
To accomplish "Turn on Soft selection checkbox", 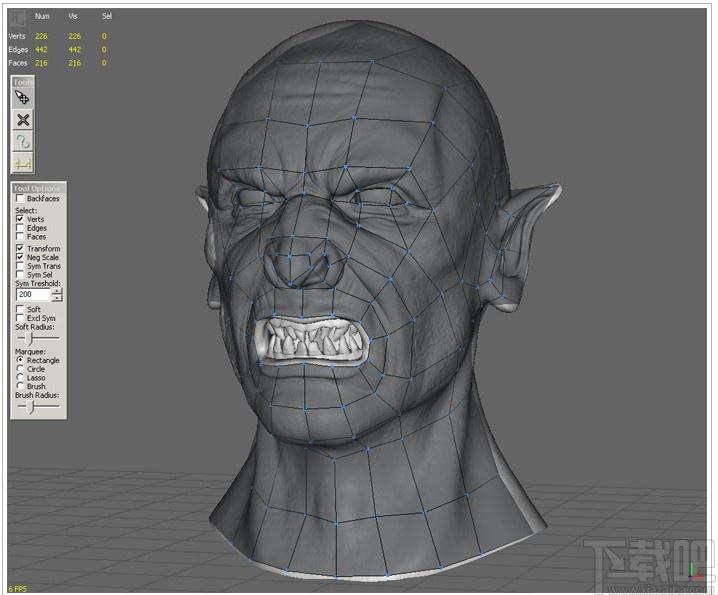I will tap(20, 309).
